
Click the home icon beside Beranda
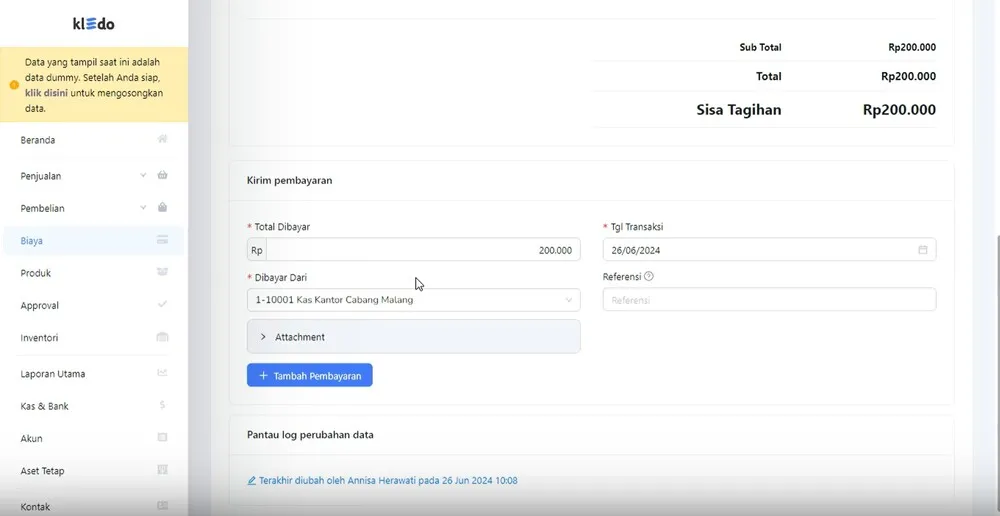pos(163,138)
